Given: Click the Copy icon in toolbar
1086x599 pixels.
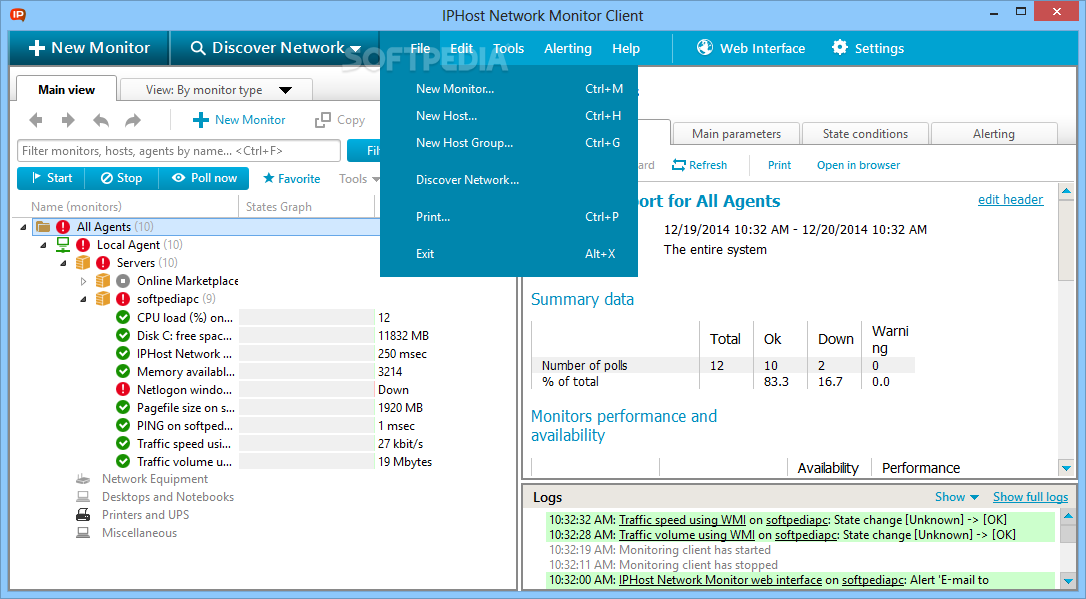Looking at the screenshot, I should coord(323,120).
